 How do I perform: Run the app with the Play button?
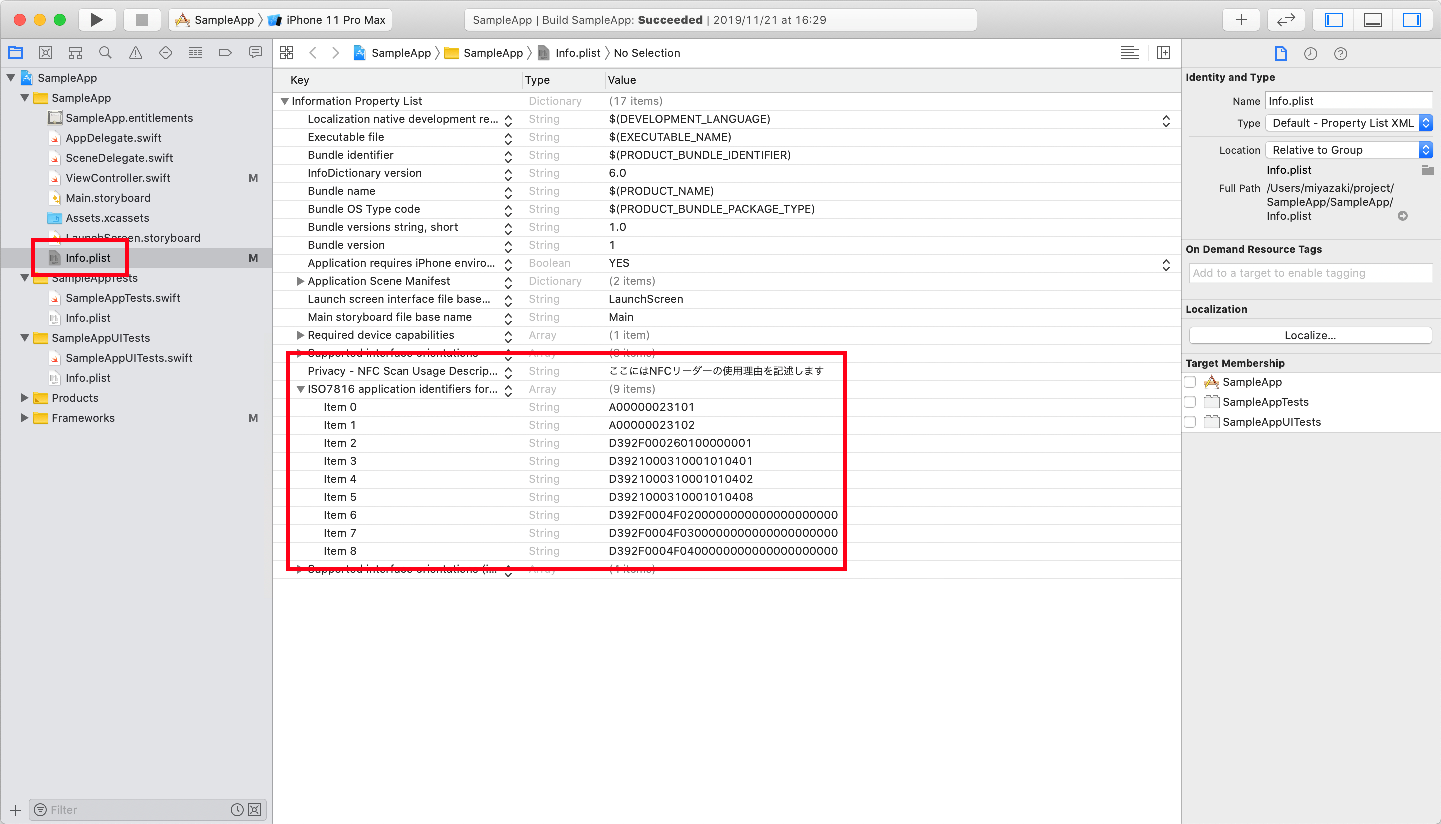[x=97, y=20]
